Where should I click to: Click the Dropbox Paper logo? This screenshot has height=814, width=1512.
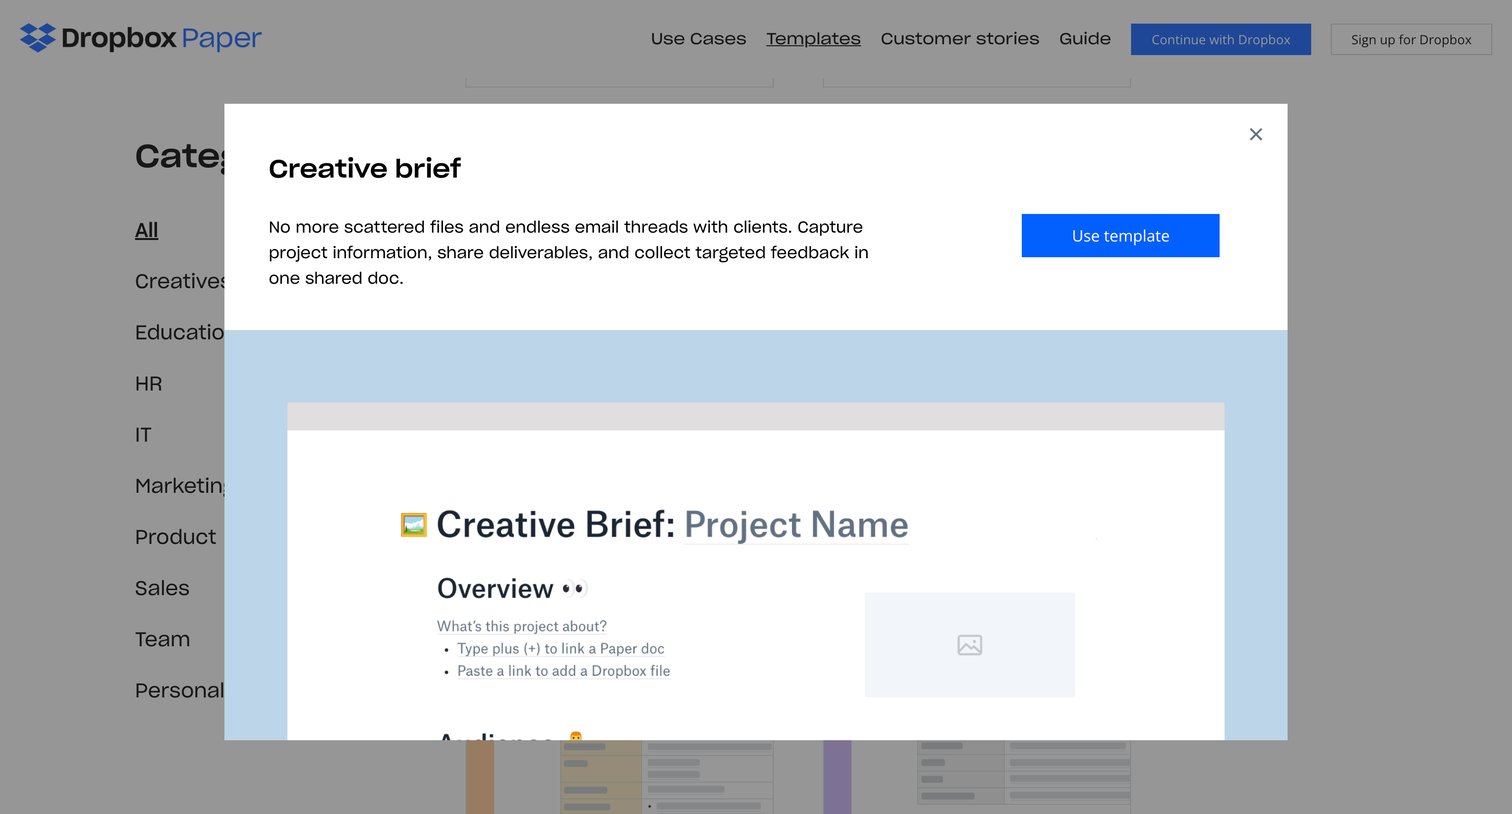[x=140, y=38]
